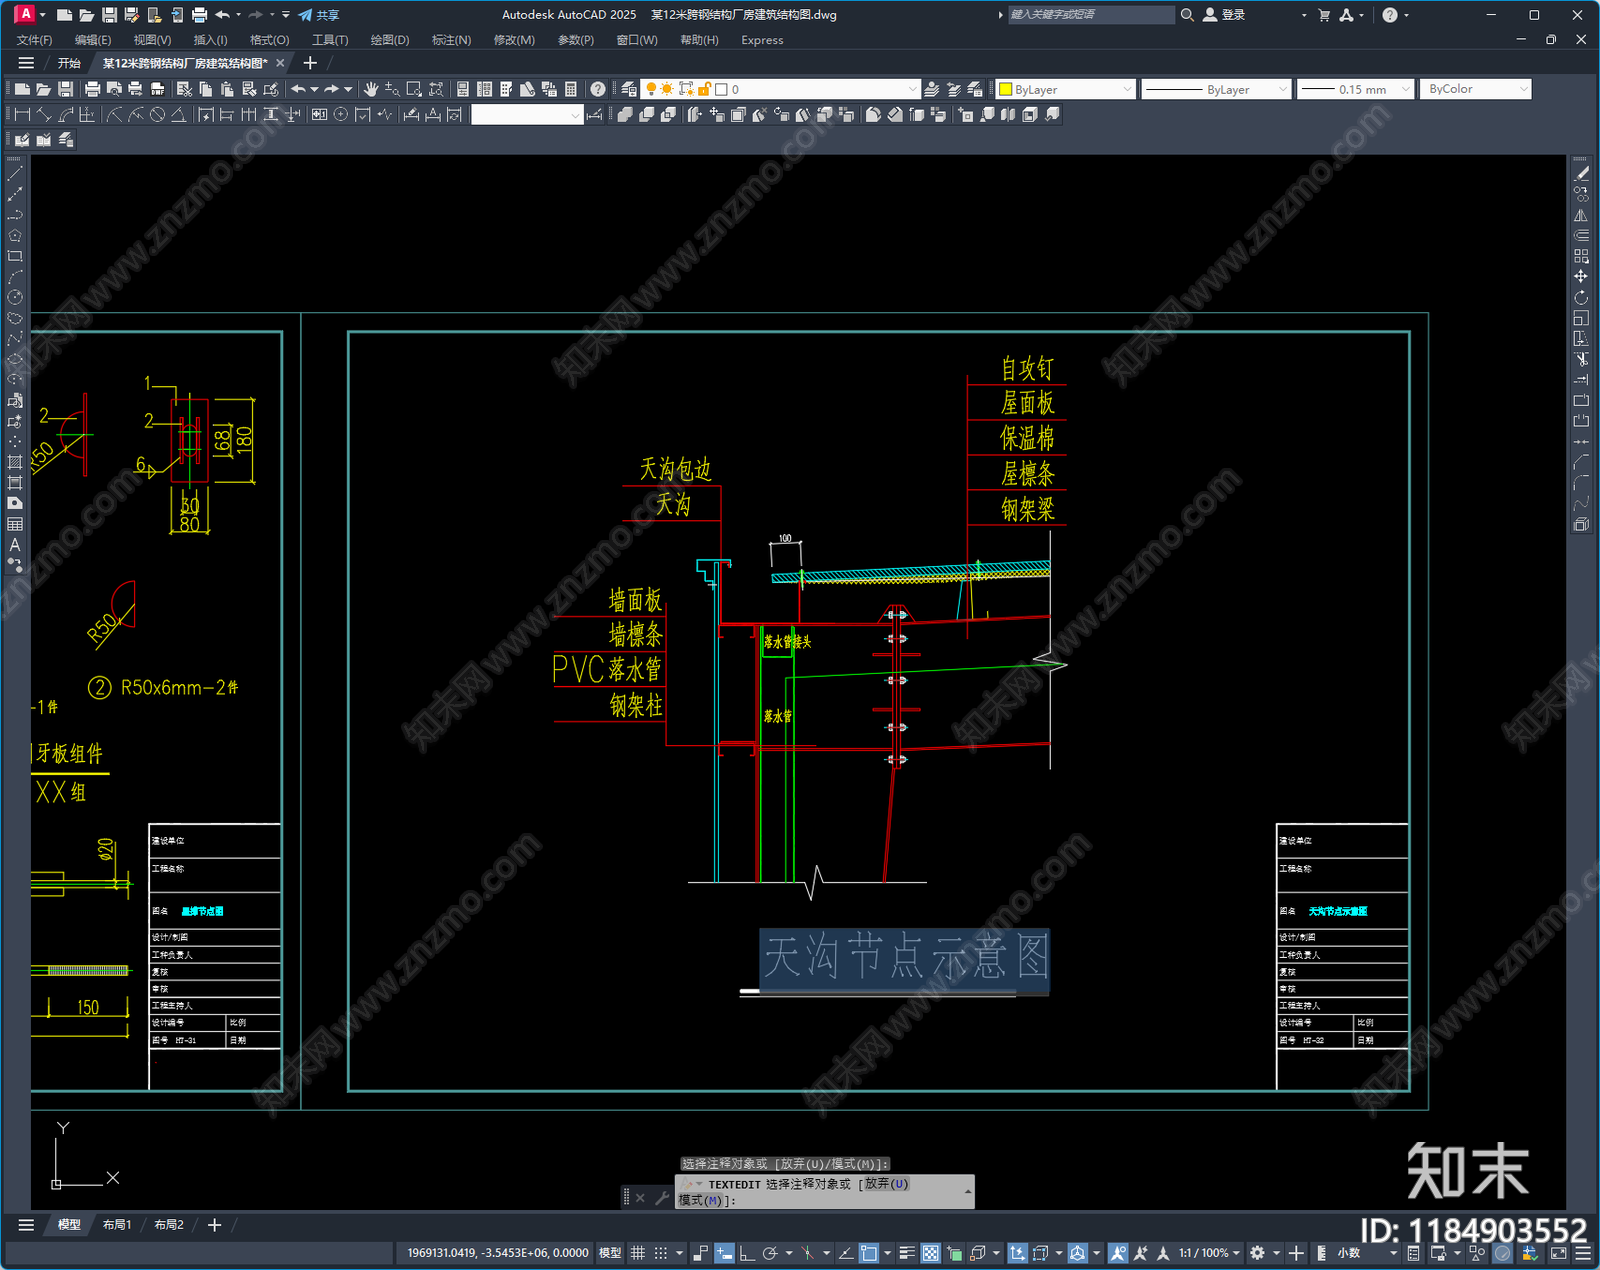Open the Express menu
Viewport: 1600px width, 1270px height.
click(x=762, y=40)
